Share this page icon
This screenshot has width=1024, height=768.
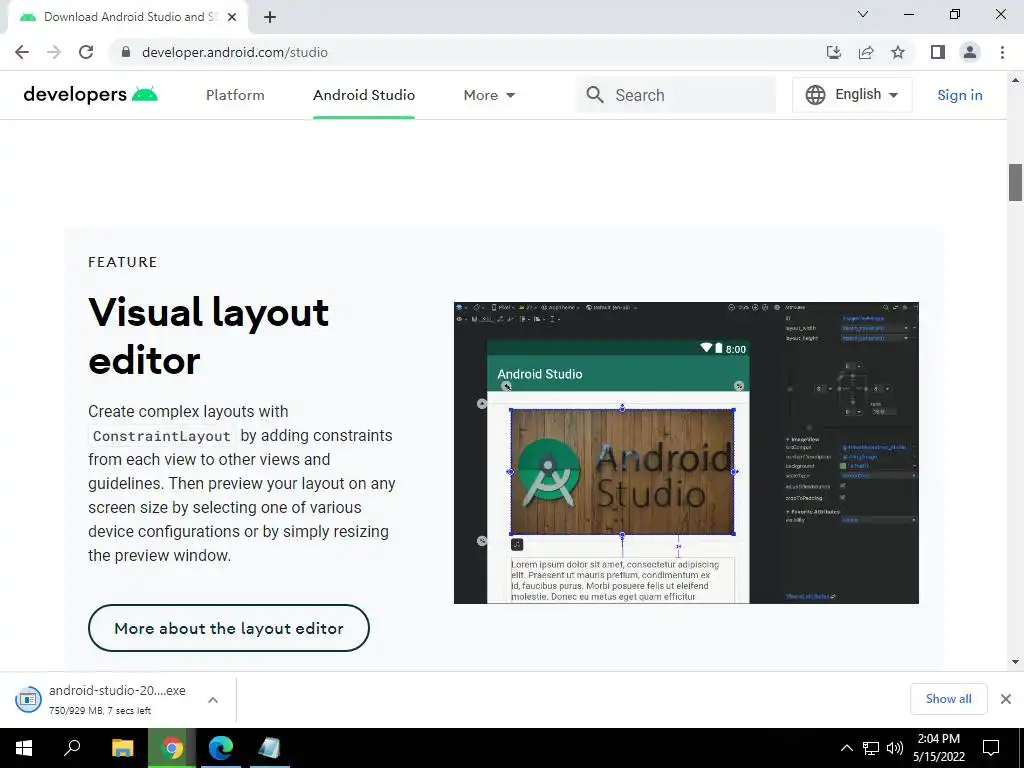[866, 52]
